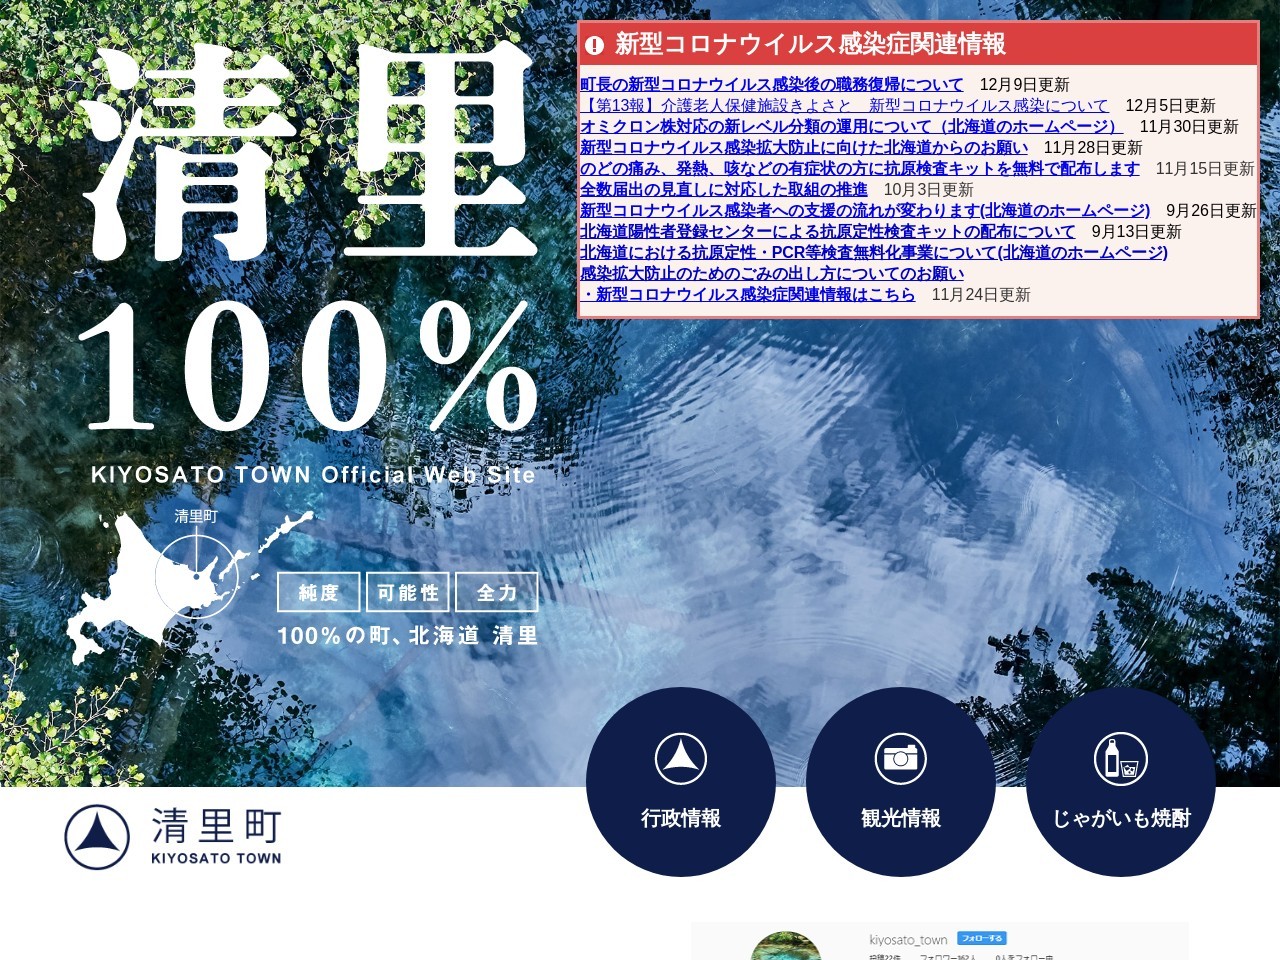This screenshot has width=1280, height=960.
Task: Open the 行政情報 circle button
Action: [x=681, y=782]
